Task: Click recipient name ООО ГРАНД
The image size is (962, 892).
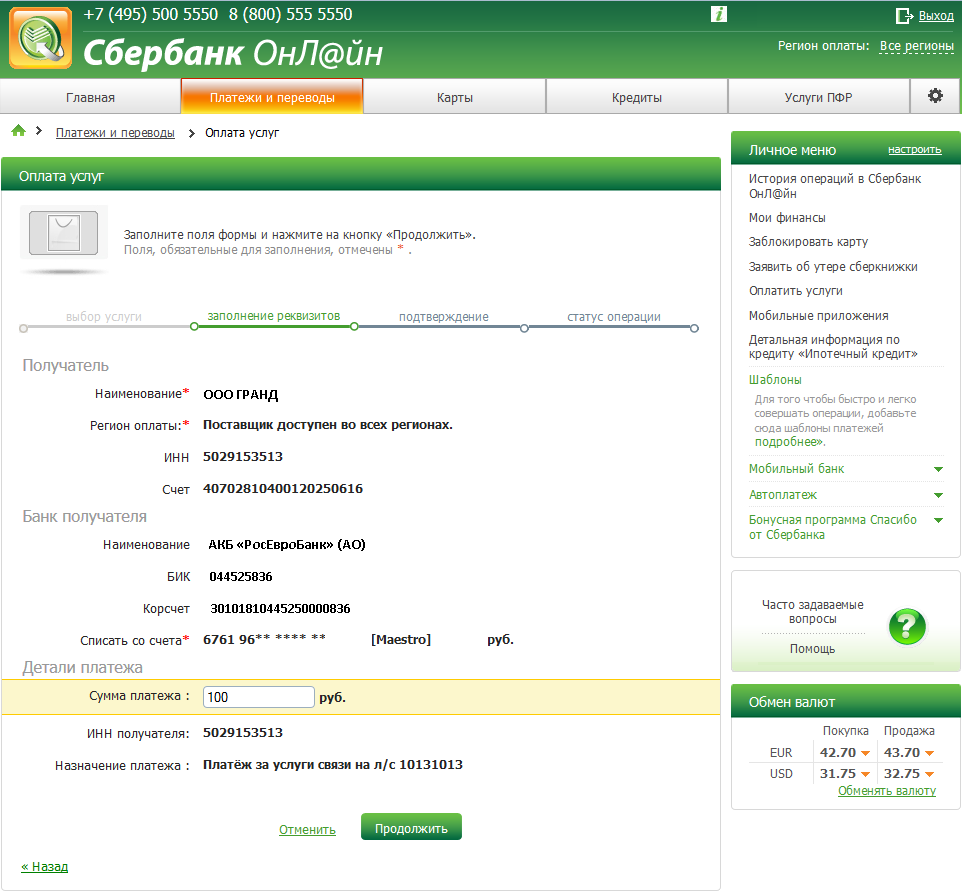Action: (x=240, y=394)
